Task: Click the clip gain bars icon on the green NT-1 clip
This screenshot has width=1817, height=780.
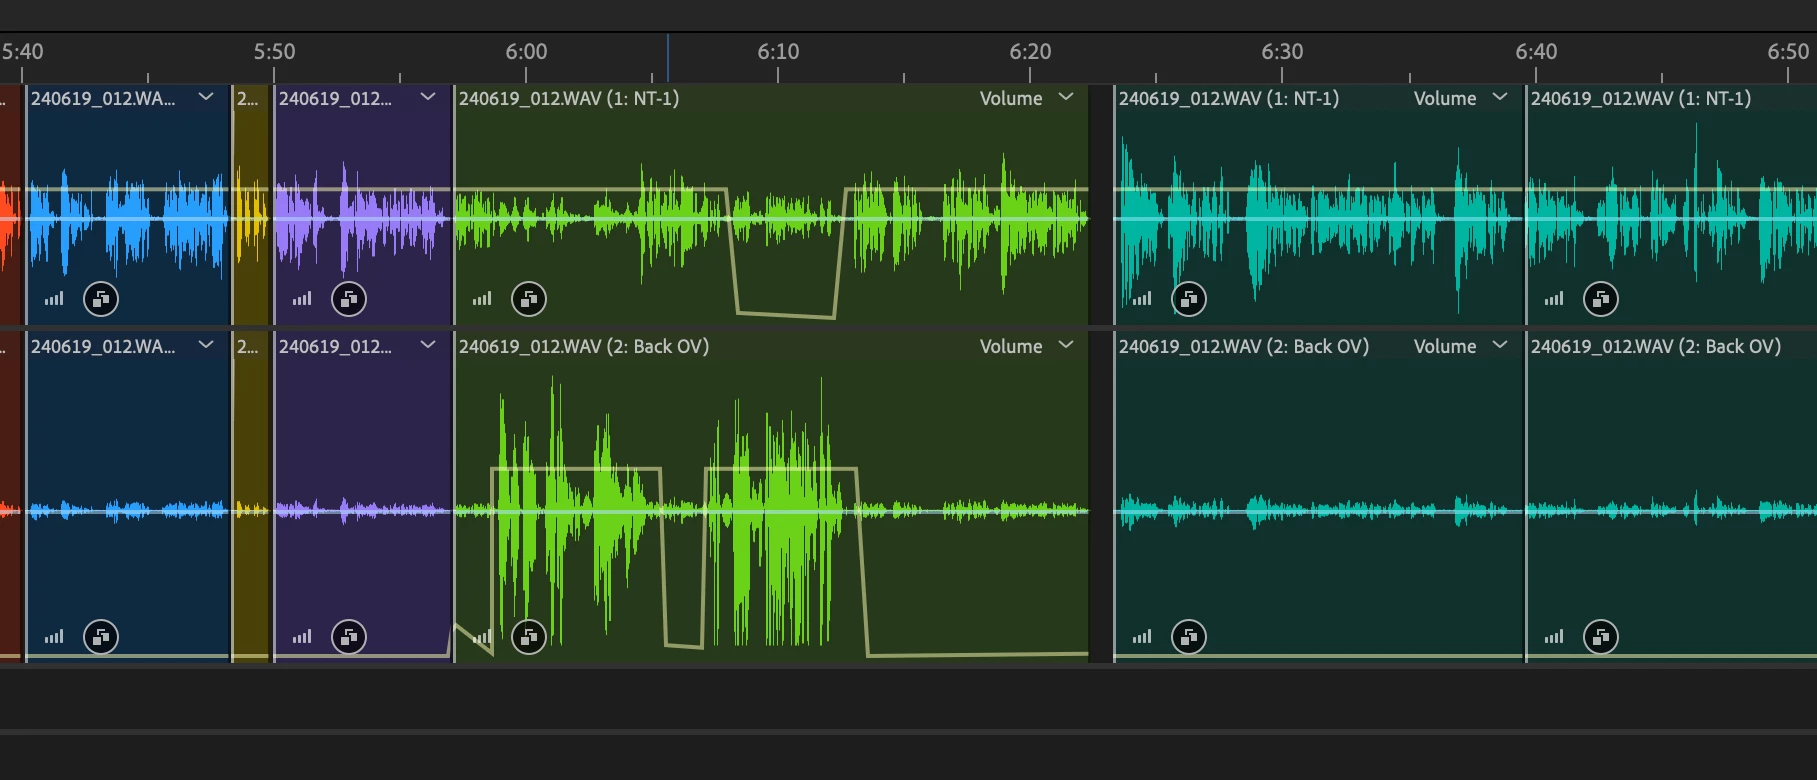Action: point(482,298)
